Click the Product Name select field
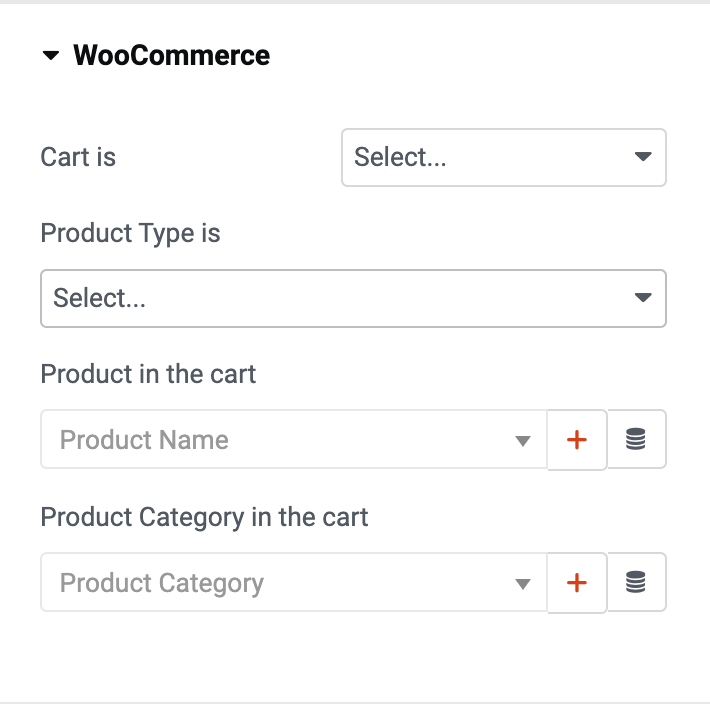This screenshot has height=704, width=710. coord(294,440)
